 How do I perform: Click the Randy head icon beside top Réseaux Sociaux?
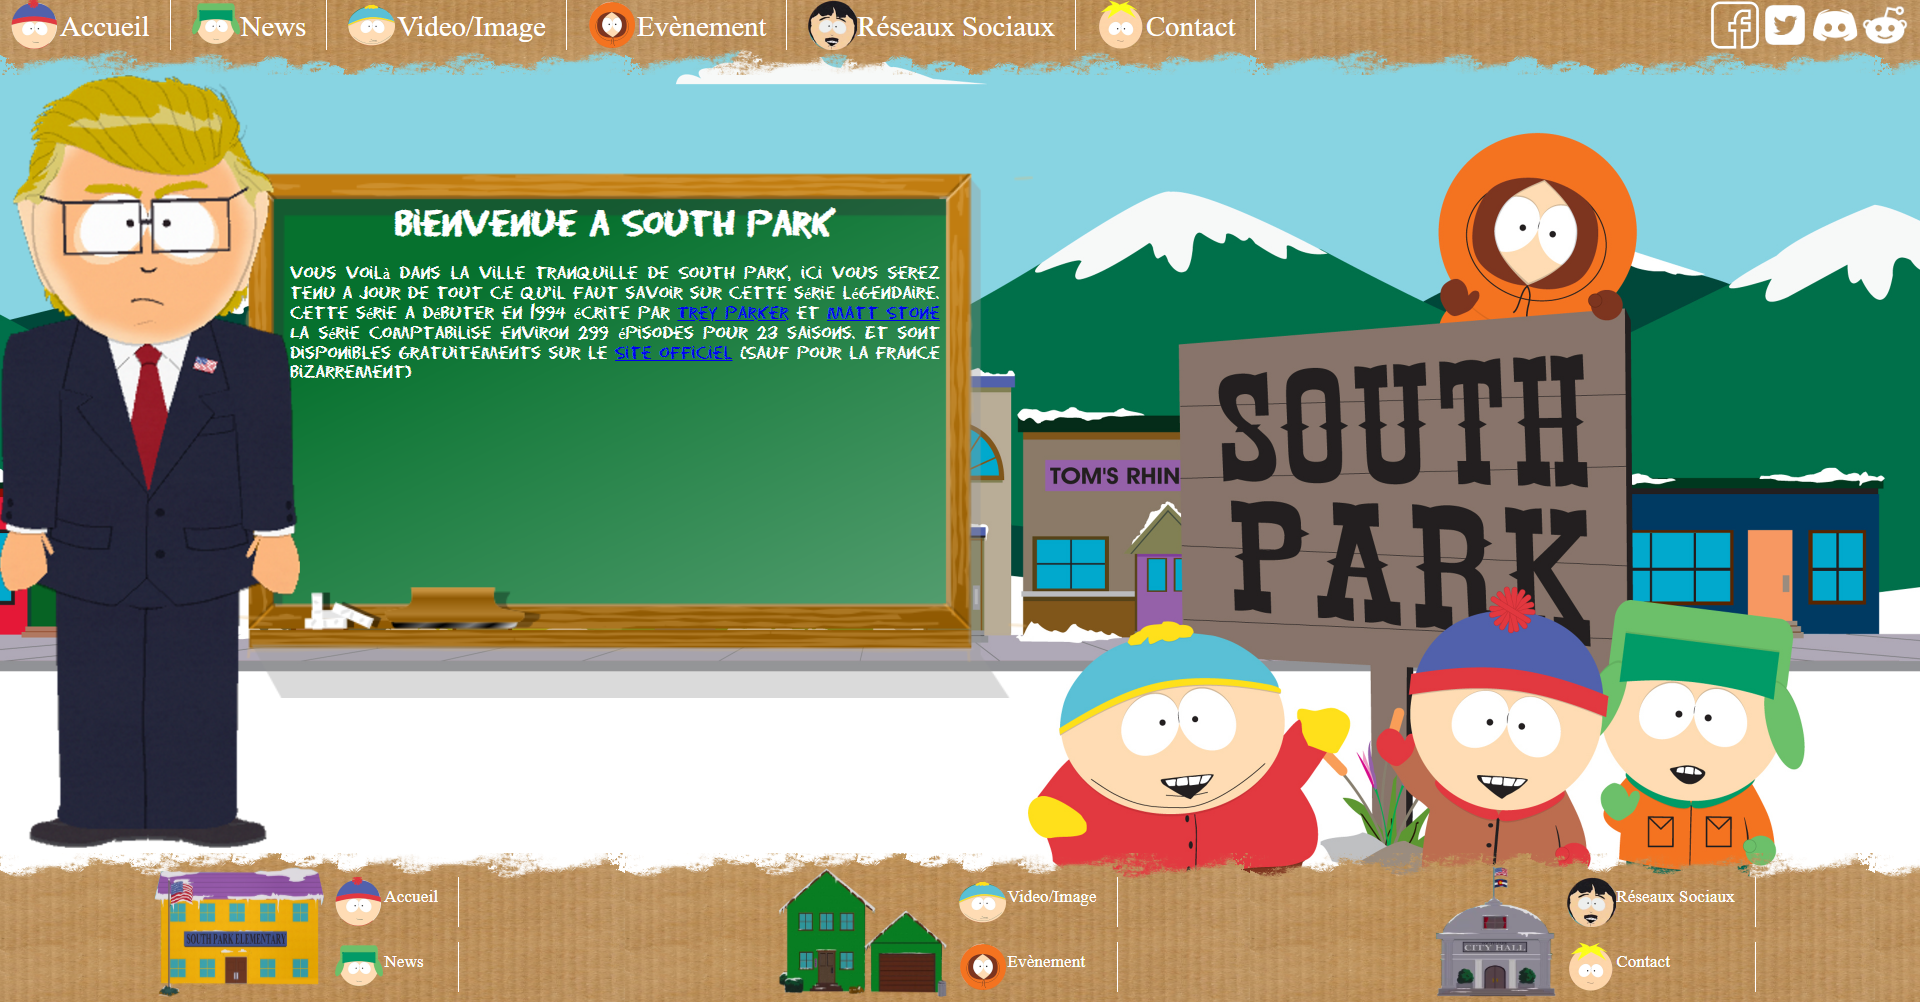[x=831, y=26]
